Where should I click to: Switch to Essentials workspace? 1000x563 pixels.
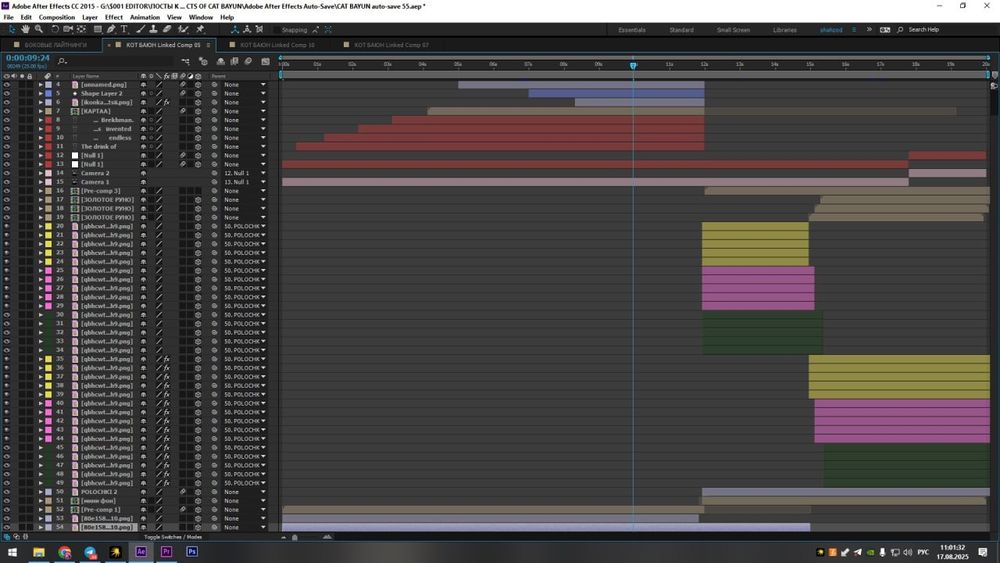[631, 30]
